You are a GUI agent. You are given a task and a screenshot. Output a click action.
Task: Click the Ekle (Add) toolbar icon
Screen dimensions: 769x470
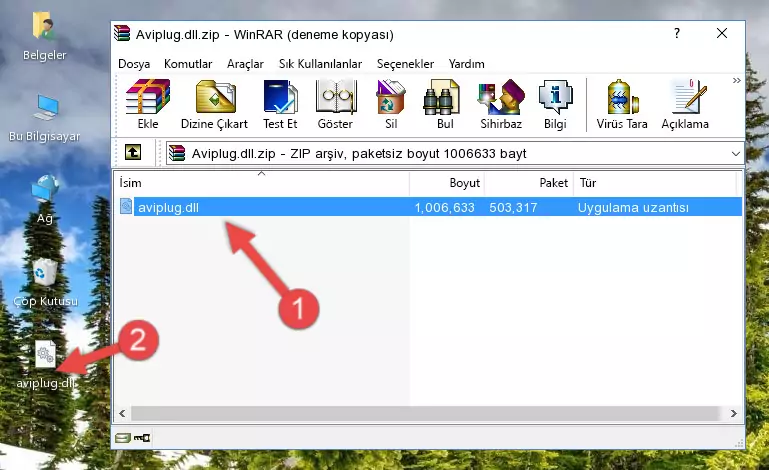148,104
